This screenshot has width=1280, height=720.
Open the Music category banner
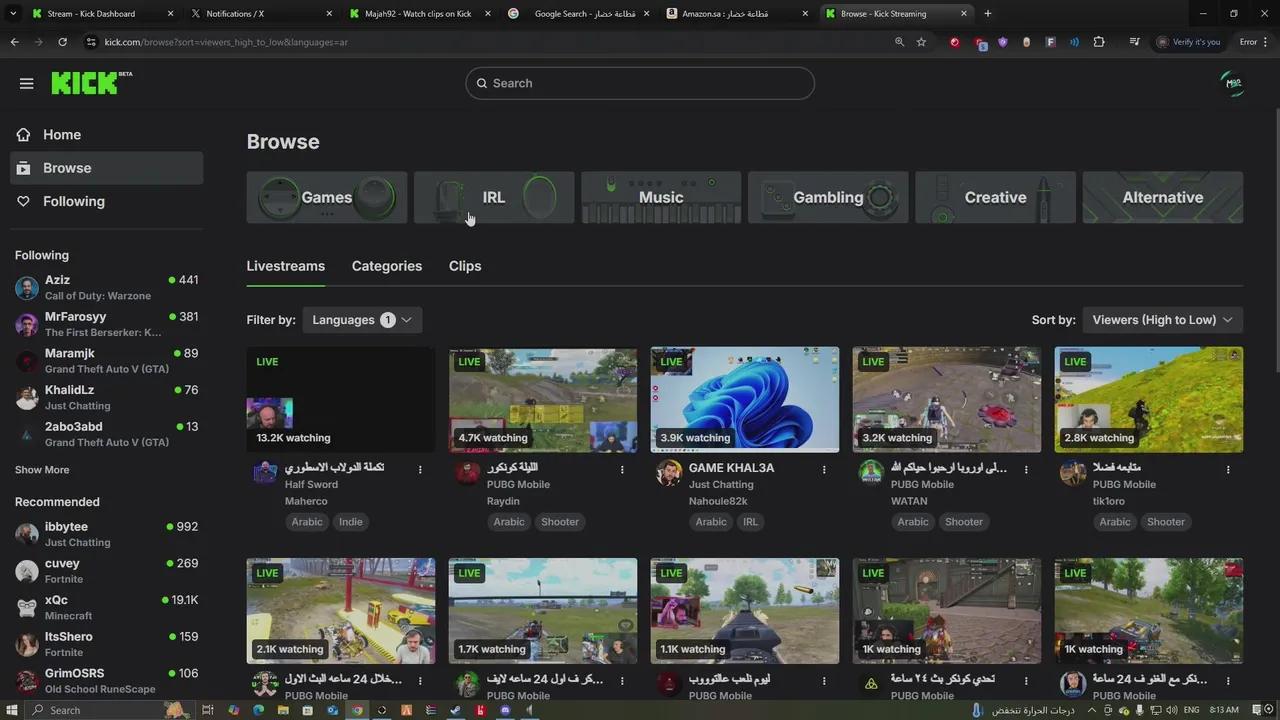[661, 197]
